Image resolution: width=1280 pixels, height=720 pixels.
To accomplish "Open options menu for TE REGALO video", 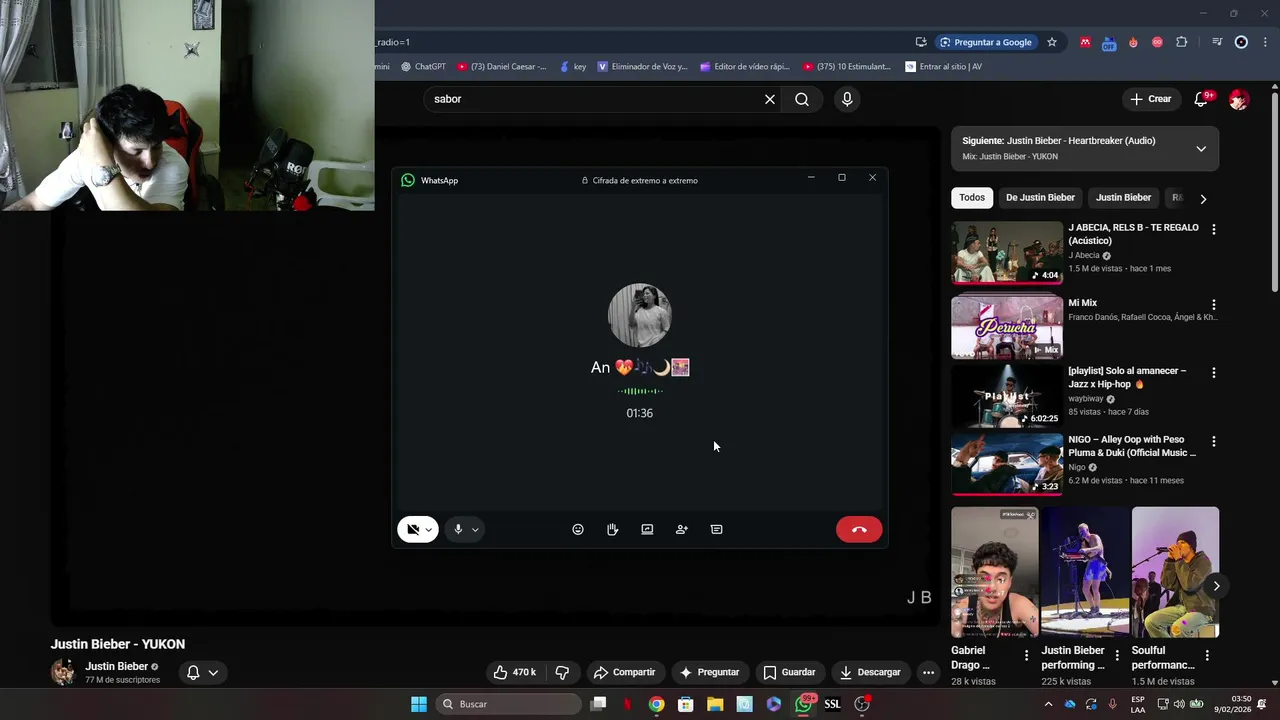I will [x=1214, y=229].
